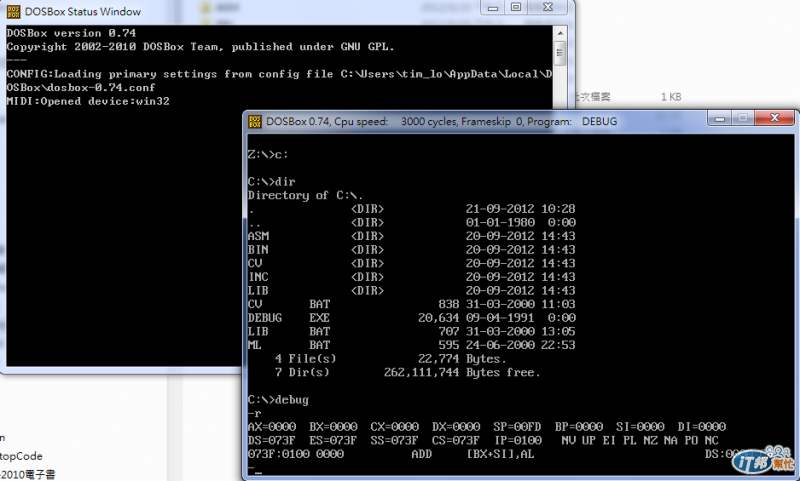Click the 'ADD [BX+SI],AL' instruction
800x481 pixels.
click(473, 454)
